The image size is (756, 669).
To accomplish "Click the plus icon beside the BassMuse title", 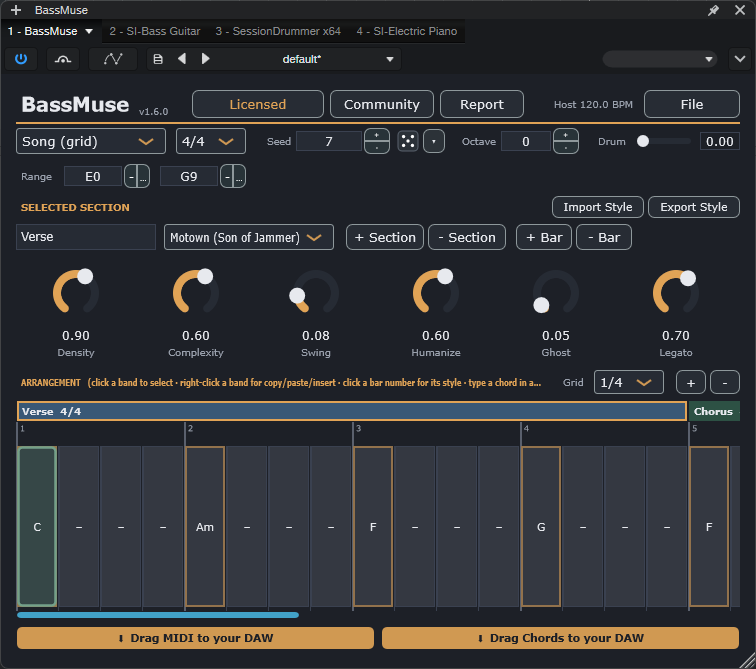I will pos(15,10).
